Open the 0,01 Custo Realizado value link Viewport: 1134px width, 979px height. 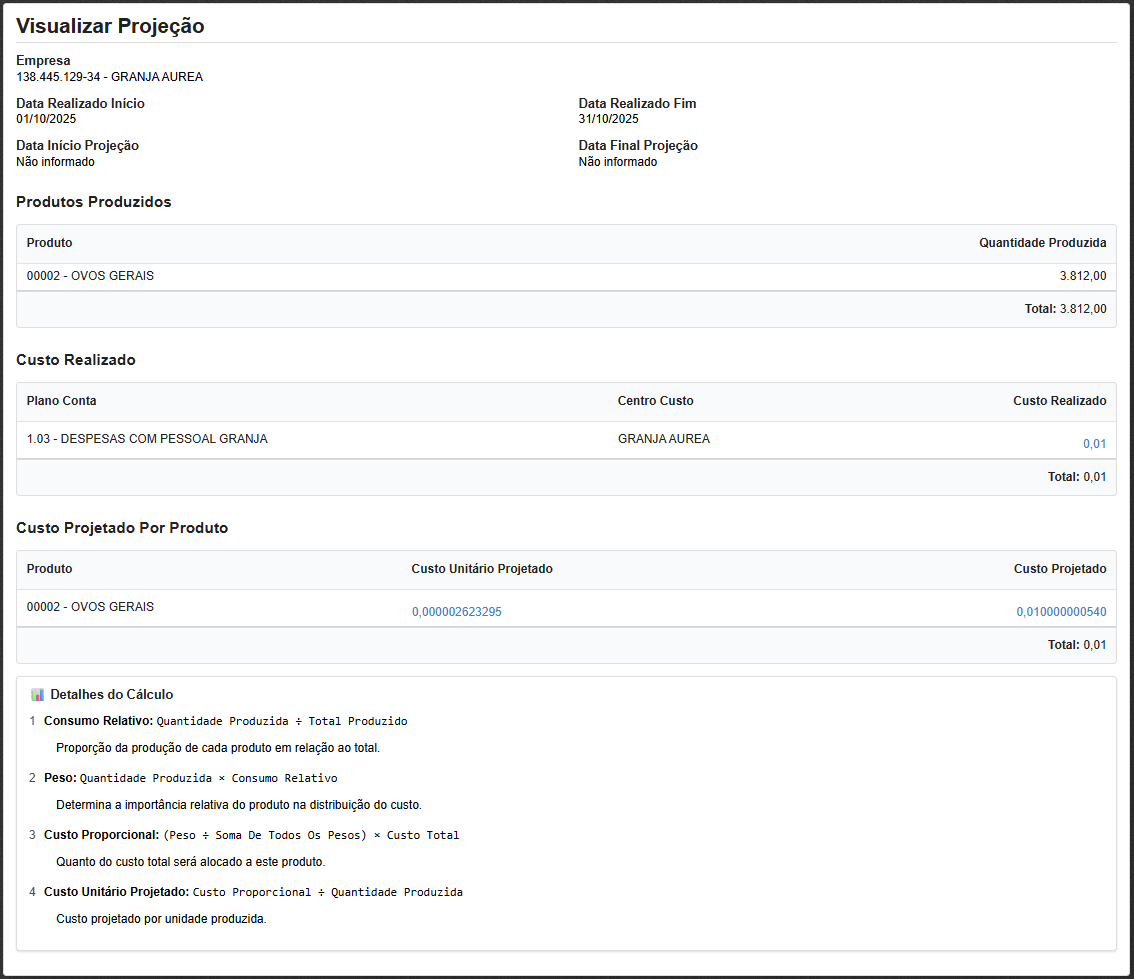coord(1094,444)
